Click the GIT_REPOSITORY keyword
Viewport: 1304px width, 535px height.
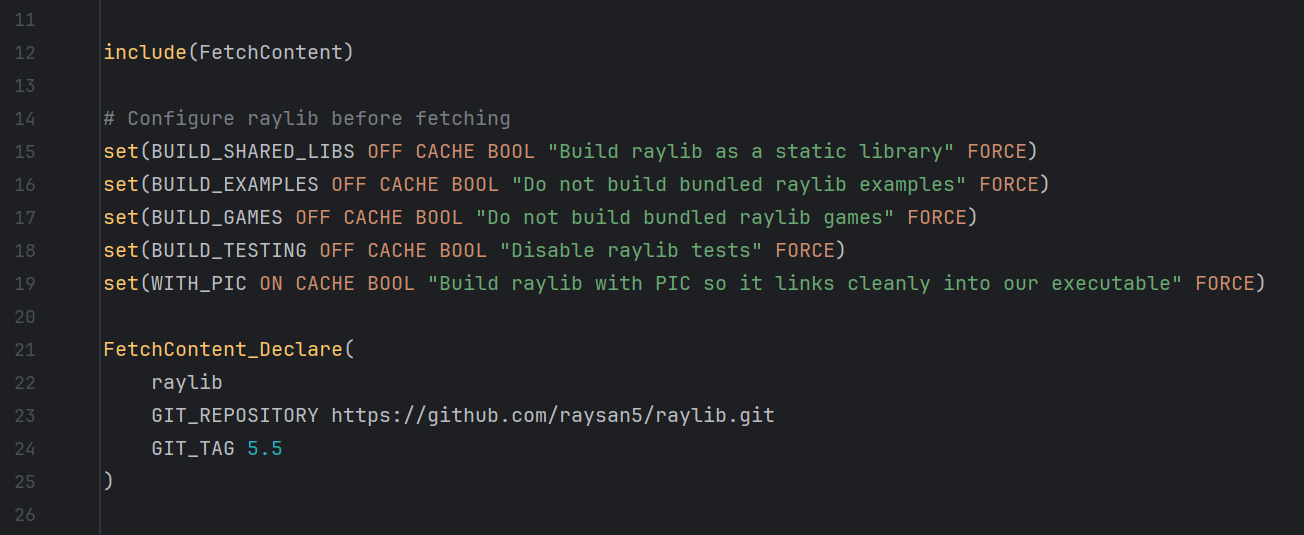(x=235, y=415)
